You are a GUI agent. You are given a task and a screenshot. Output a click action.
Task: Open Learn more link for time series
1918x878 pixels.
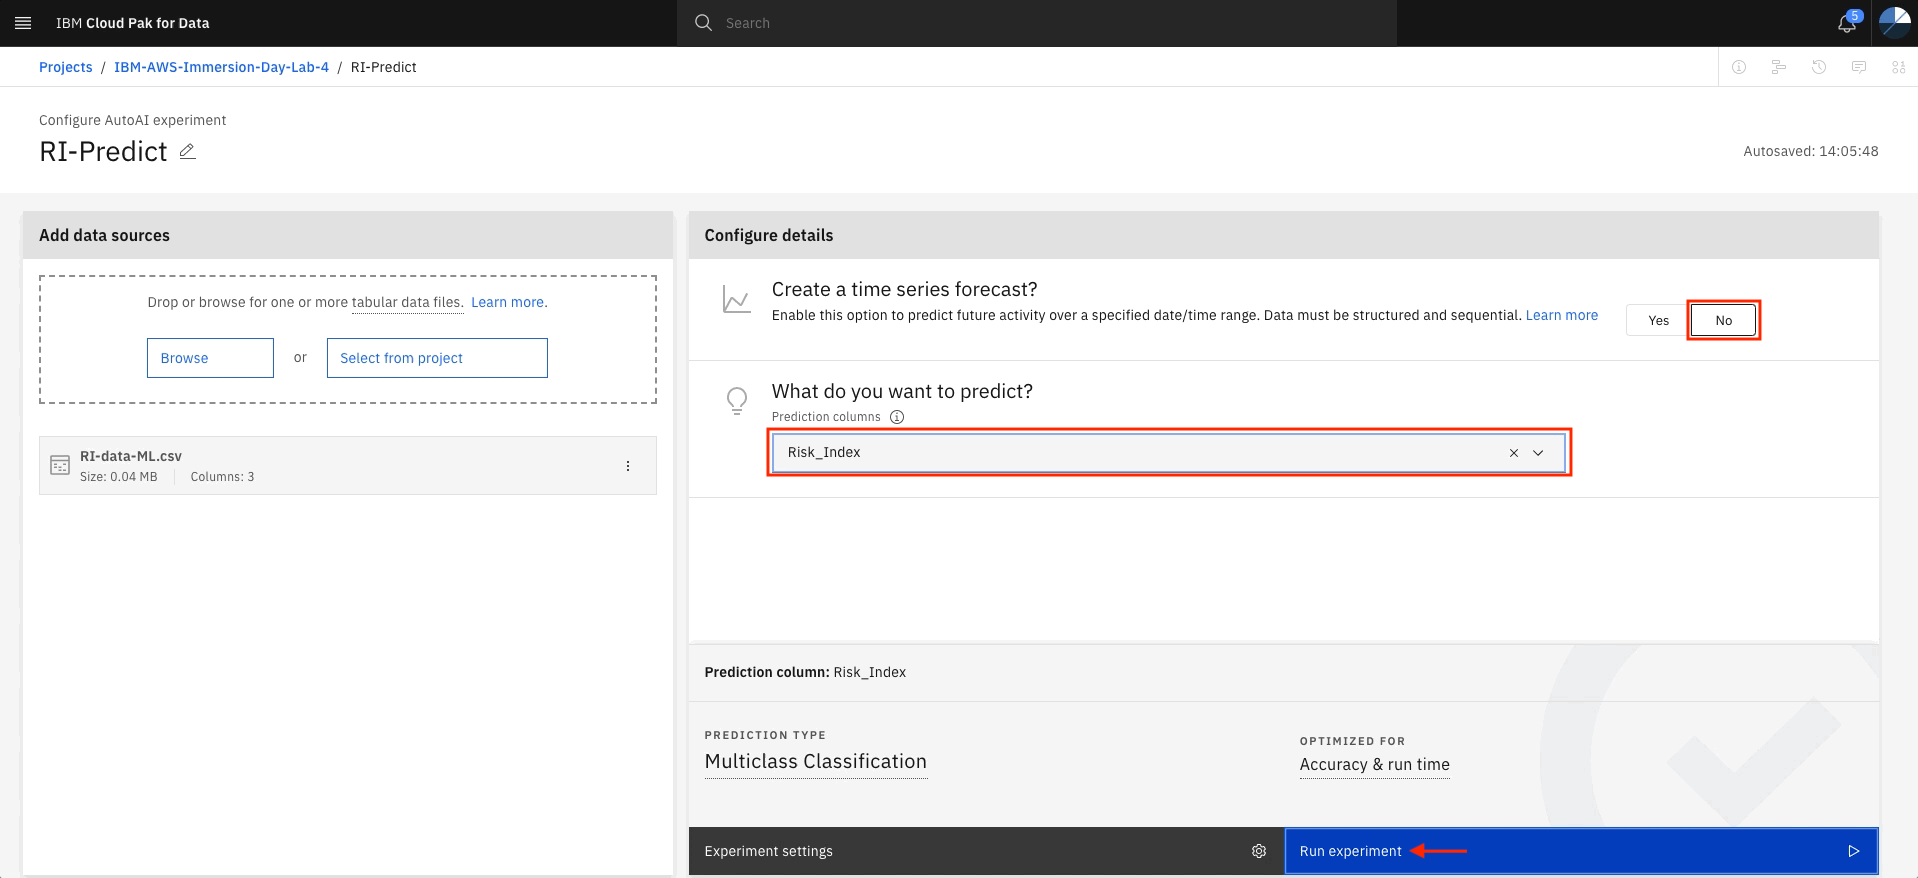(1562, 315)
